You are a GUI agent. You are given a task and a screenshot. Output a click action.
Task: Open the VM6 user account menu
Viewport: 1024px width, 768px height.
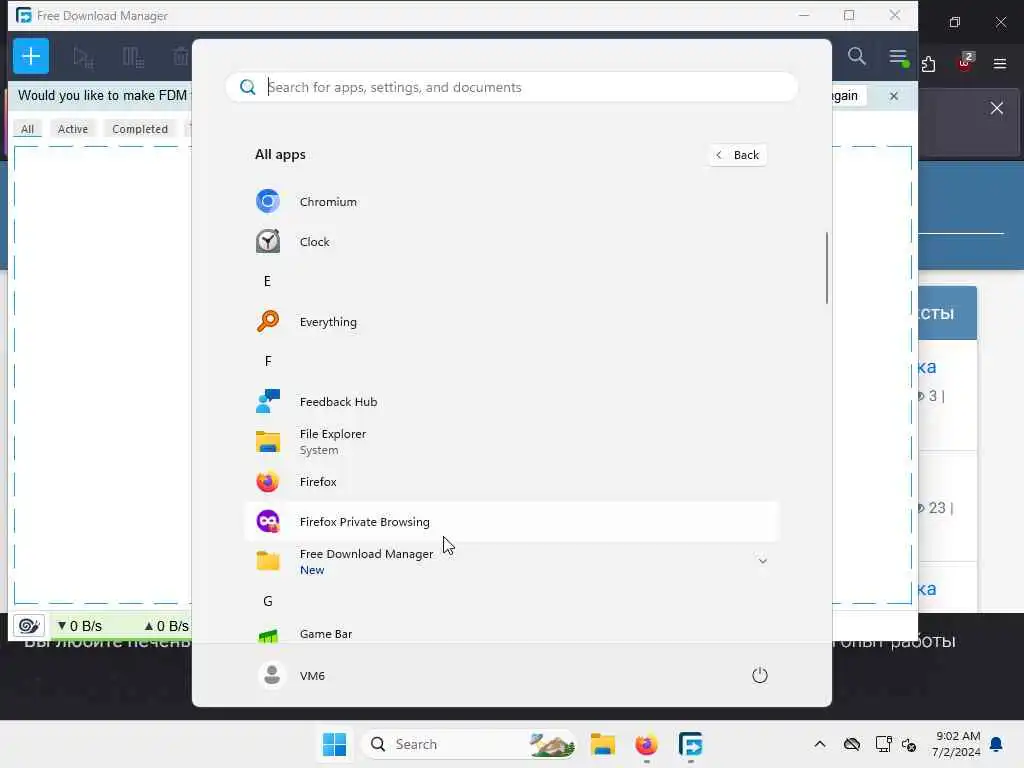[292, 675]
